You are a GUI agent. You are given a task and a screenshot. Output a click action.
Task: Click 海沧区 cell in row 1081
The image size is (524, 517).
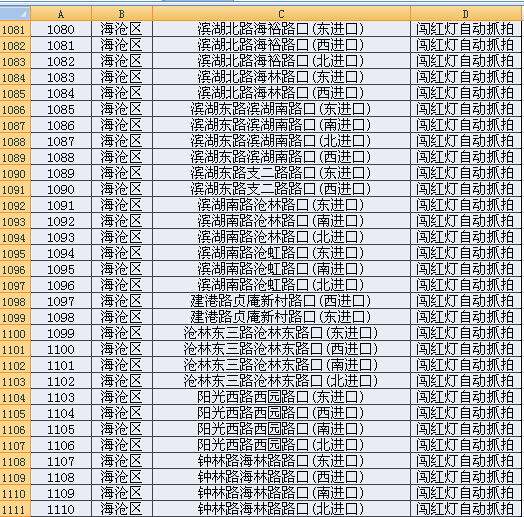click(x=122, y=29)
